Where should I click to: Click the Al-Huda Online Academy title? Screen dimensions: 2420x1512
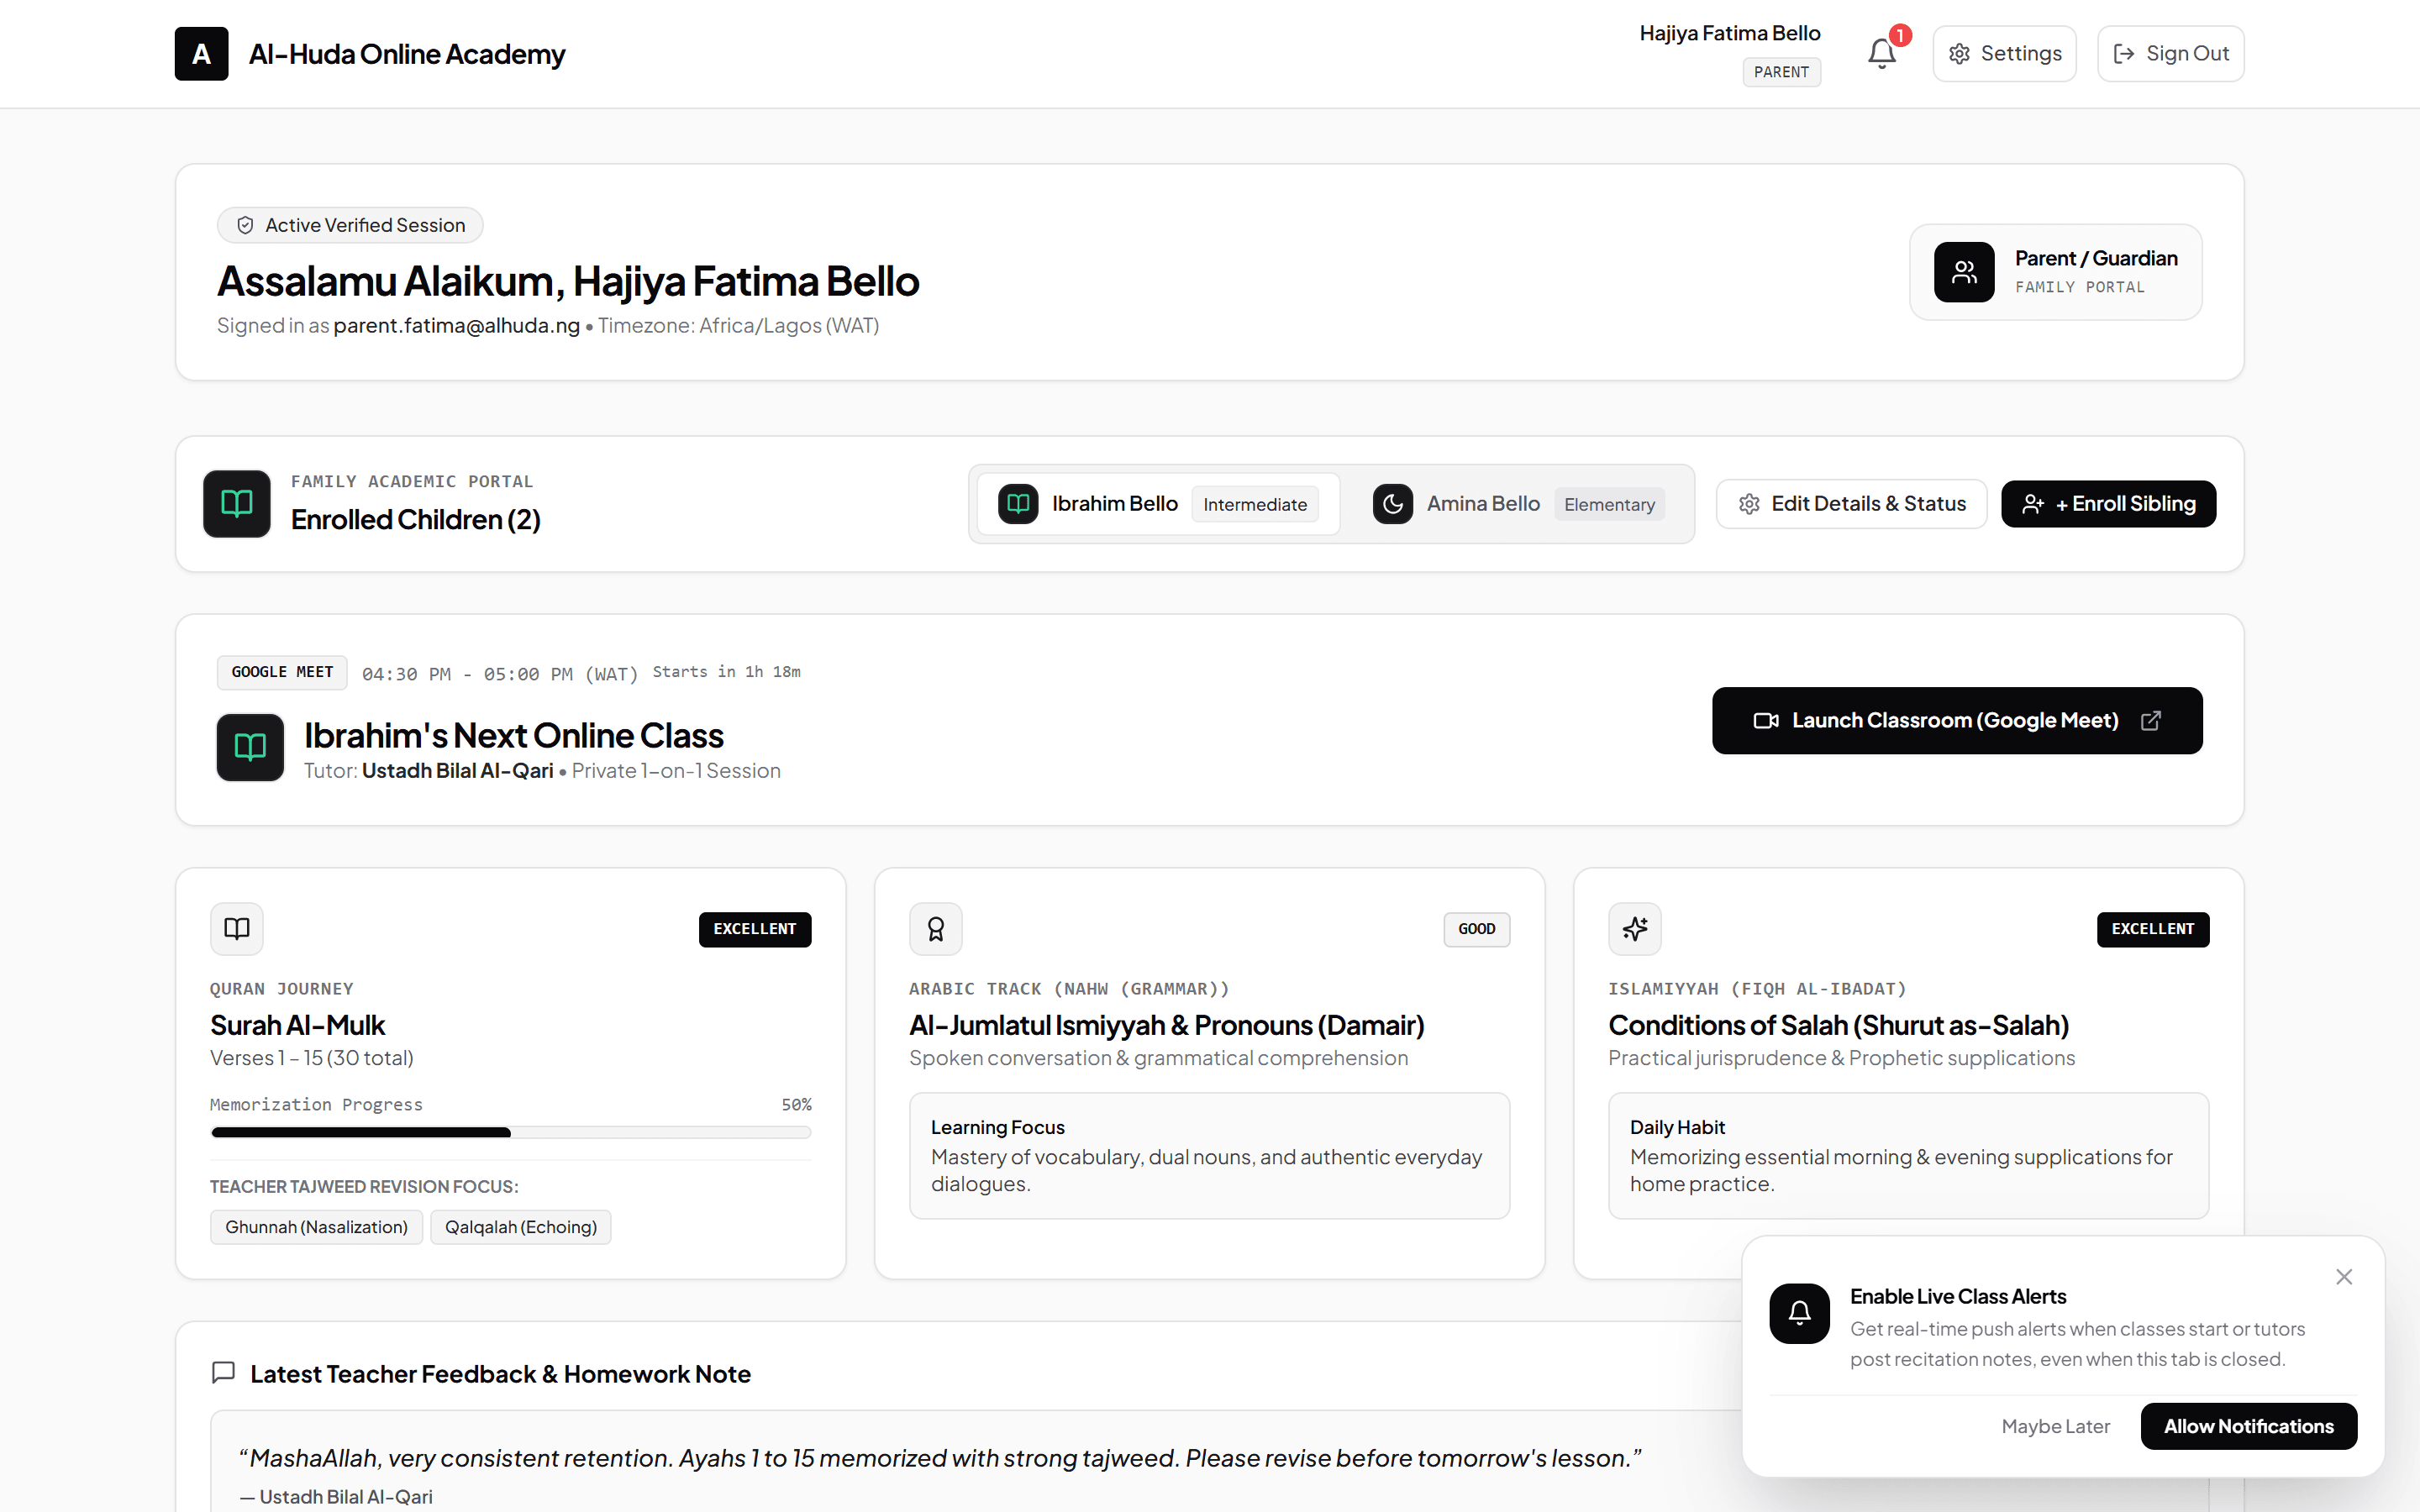(x=407, y=54)
